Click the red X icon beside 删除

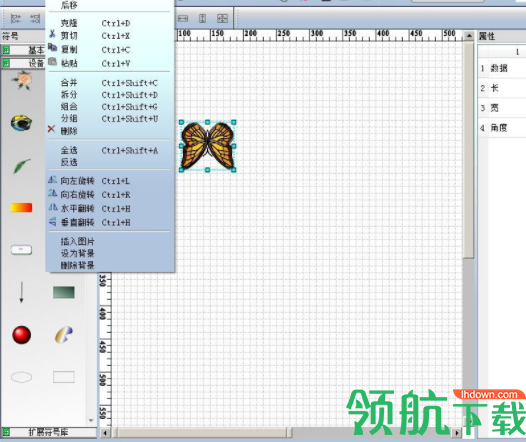51,129
